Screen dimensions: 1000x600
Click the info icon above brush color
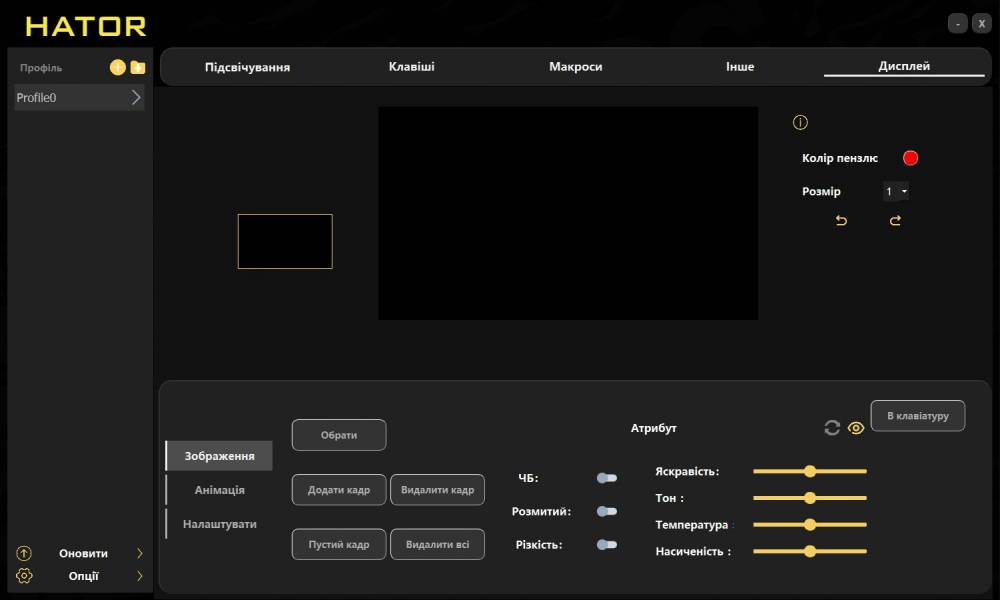tap(800, 123)
